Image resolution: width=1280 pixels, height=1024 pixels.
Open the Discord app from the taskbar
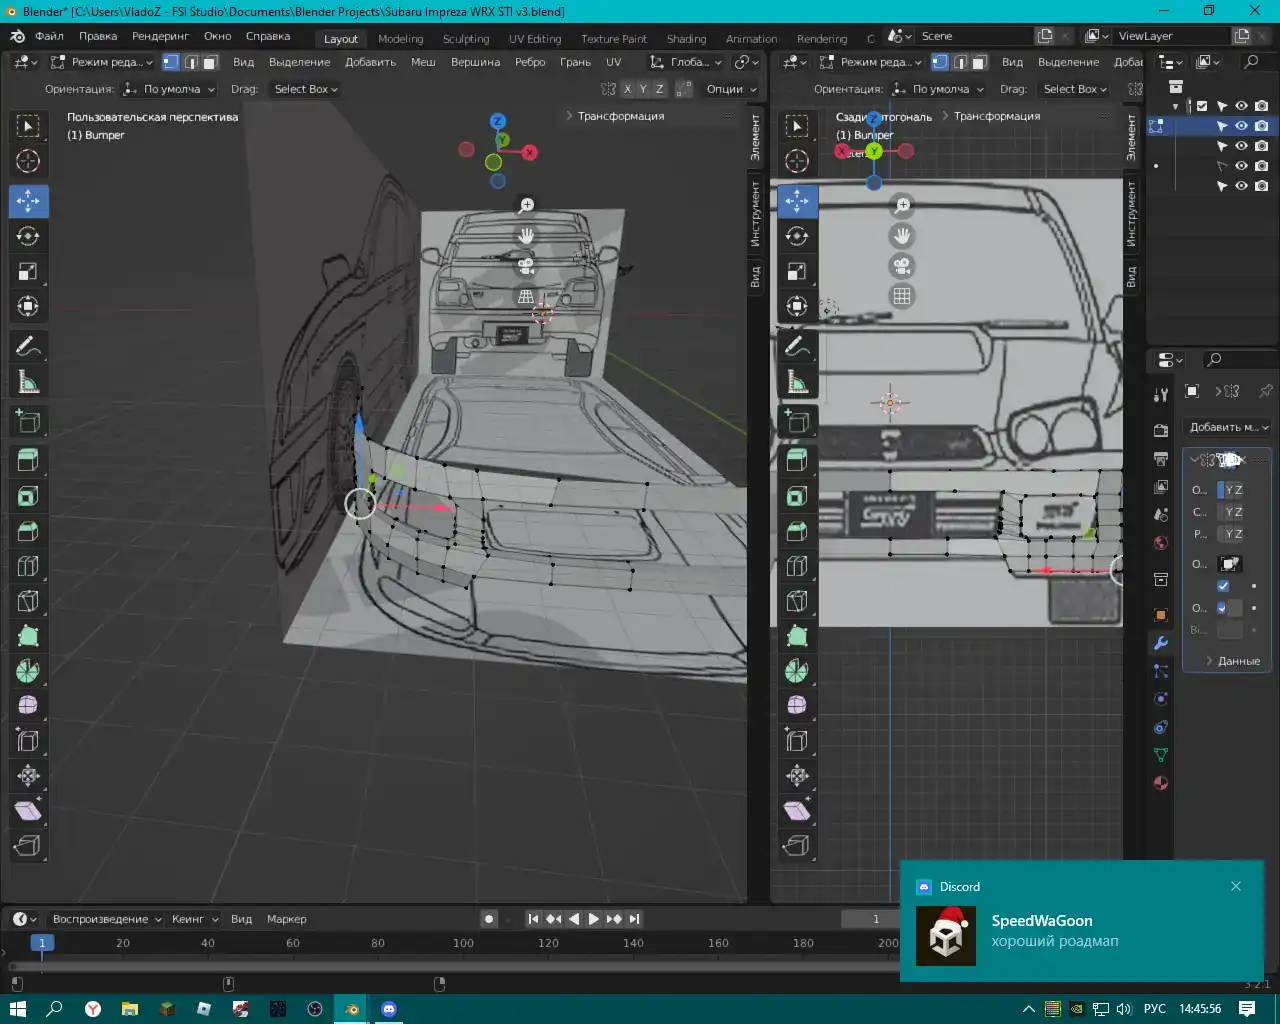point(388,1009)
